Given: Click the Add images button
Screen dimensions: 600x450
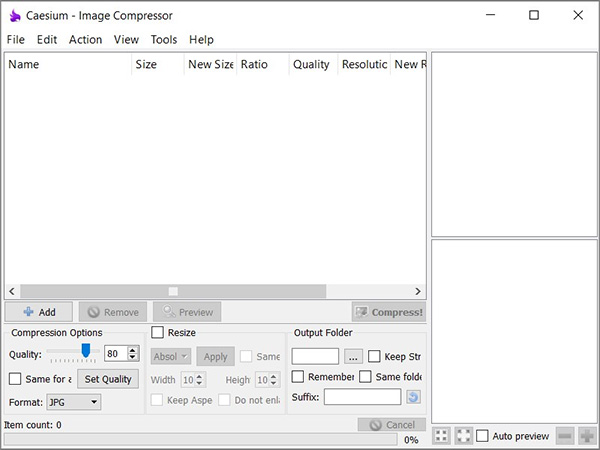Looking at the screenshot, I should point(39,312).
